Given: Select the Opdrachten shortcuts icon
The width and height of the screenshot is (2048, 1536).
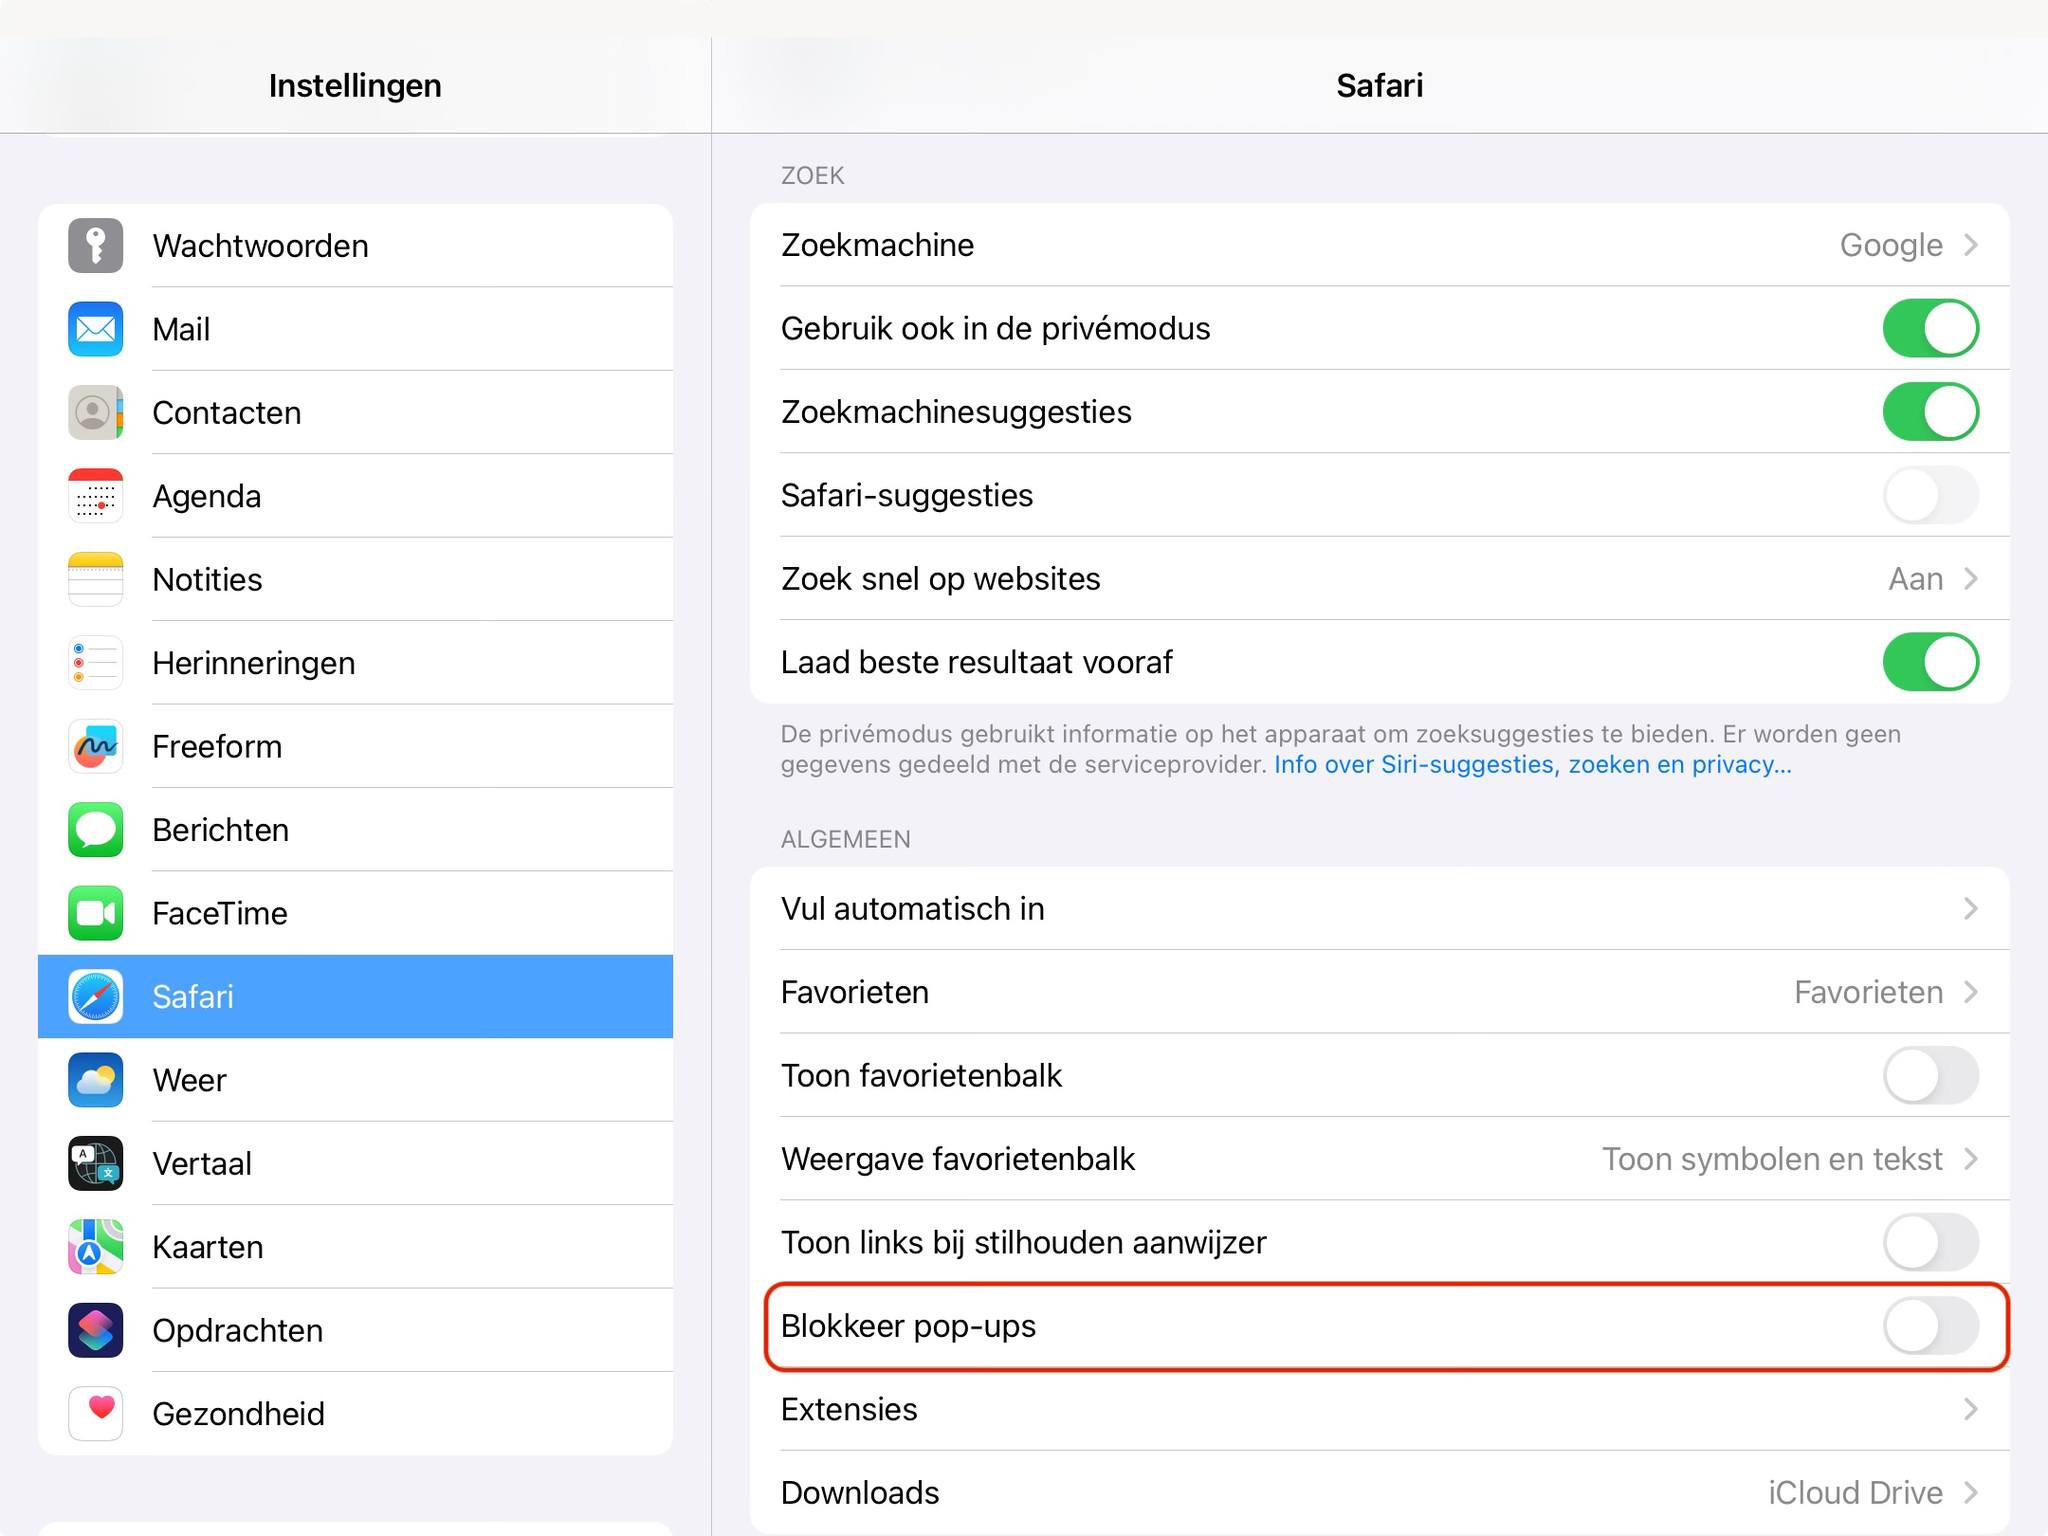Looking at the screenshot, I should click(96, 1330).
